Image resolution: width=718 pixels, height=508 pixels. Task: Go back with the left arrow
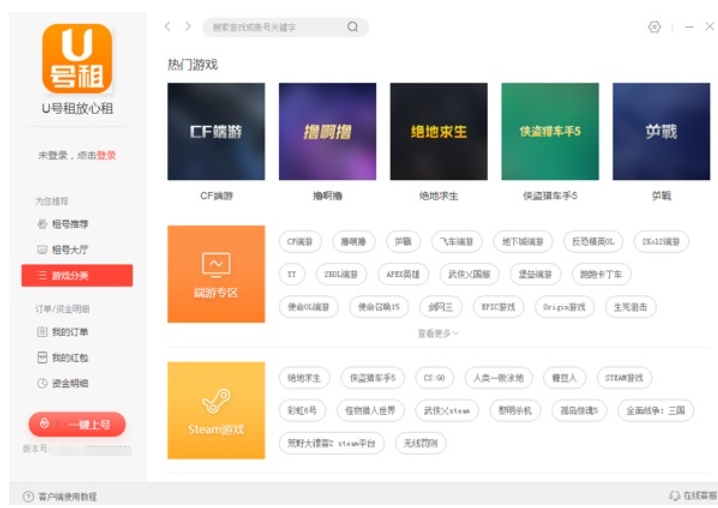pyautogui.click(x=168, y=27)
